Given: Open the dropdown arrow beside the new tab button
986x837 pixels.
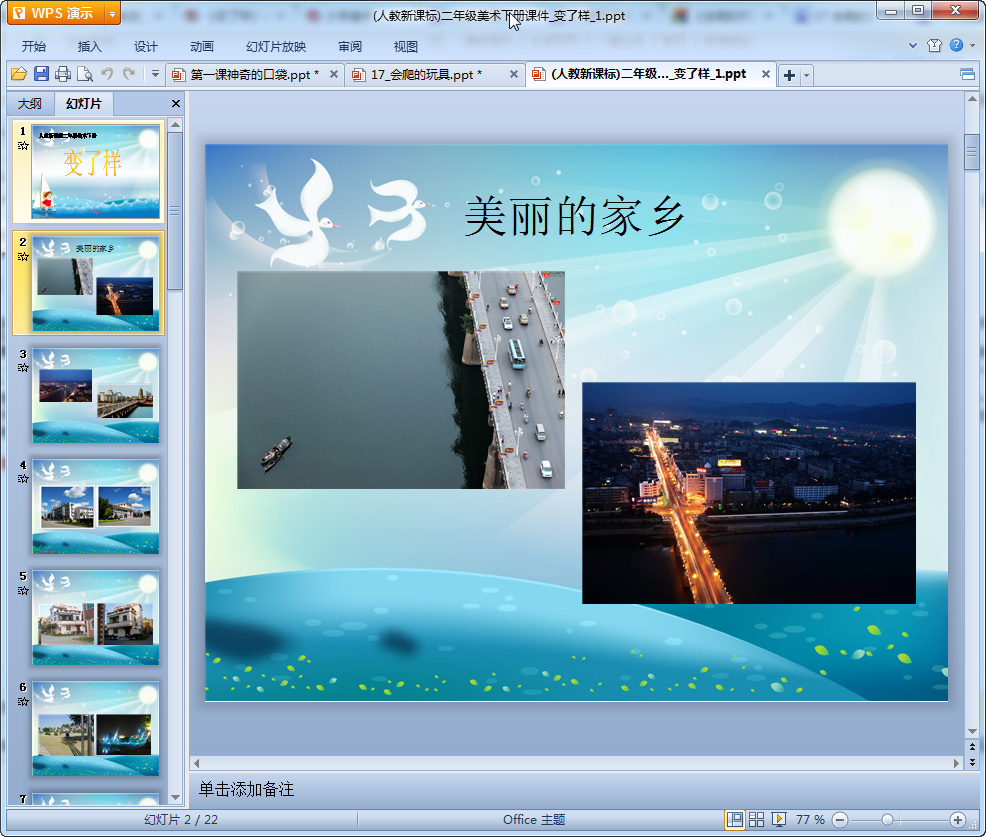Looking at the screenshot, I should tap(807, 75).
